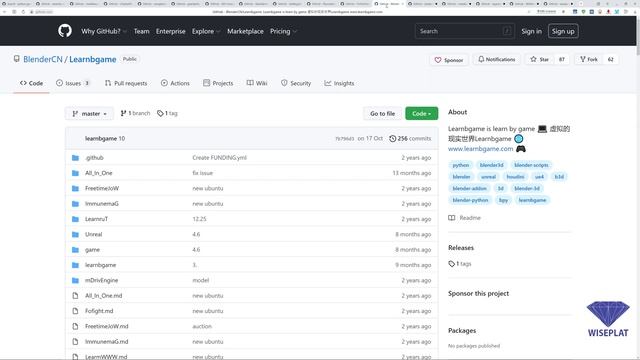Select the bpy topic tag
640x360 pixels.
pyautogui.click(x=503, y=200)
